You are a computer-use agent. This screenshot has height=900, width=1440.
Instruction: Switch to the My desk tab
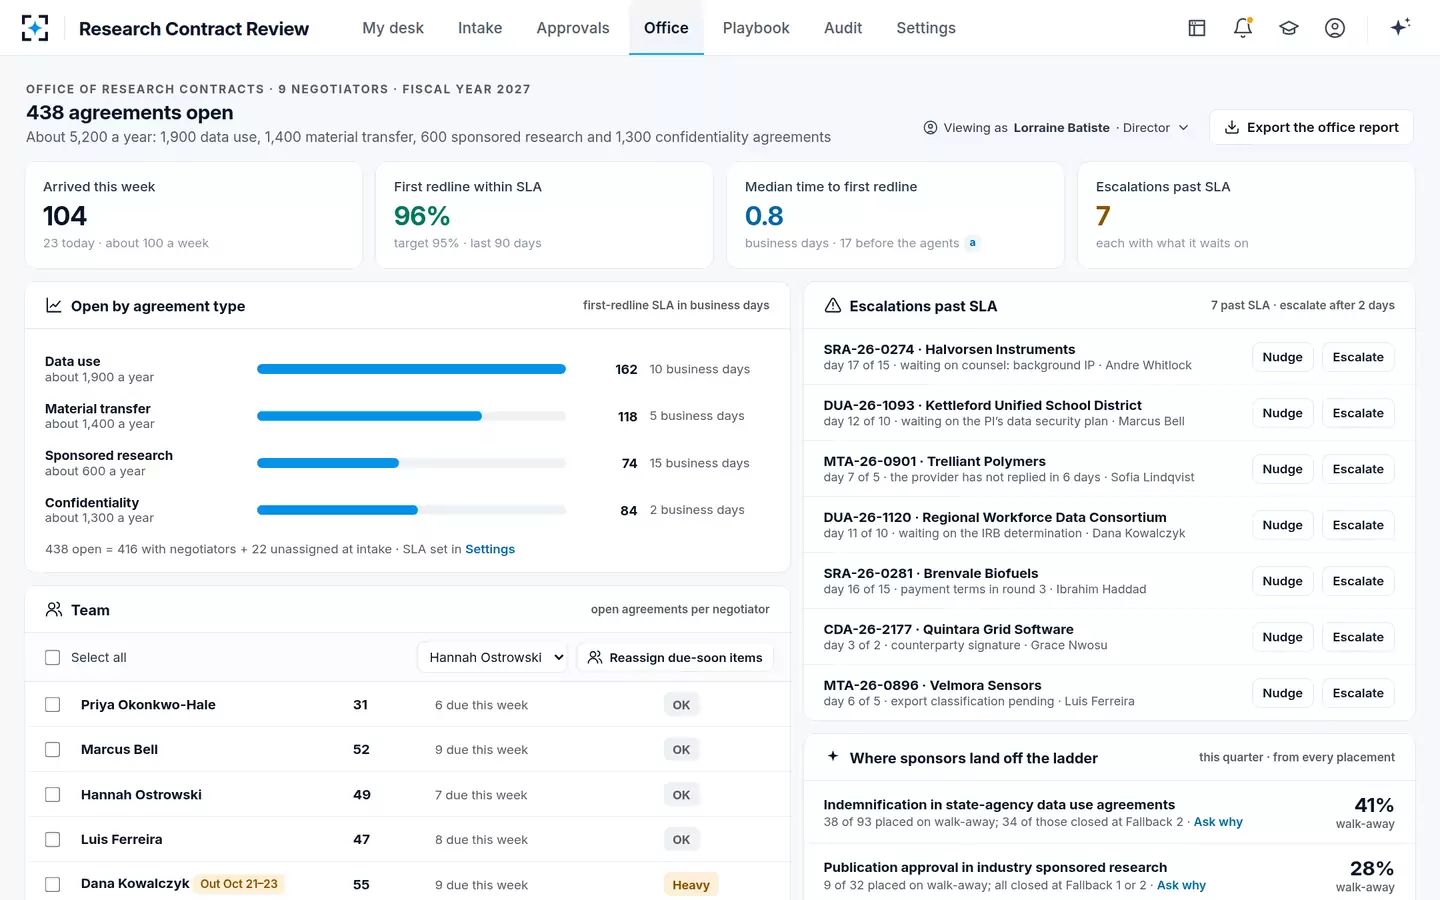(x=393, y=28)
